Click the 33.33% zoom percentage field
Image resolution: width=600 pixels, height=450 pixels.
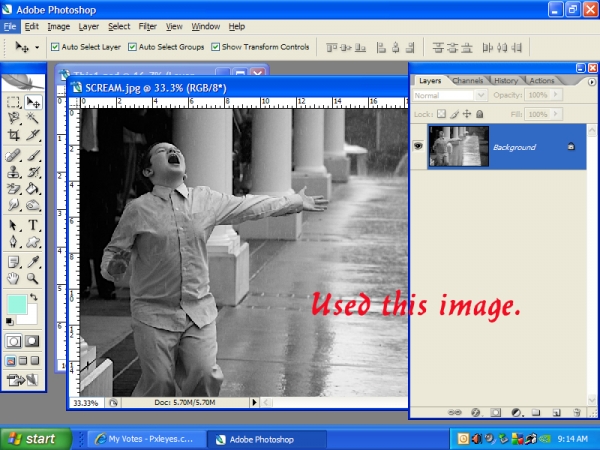[x=86, y=403]
